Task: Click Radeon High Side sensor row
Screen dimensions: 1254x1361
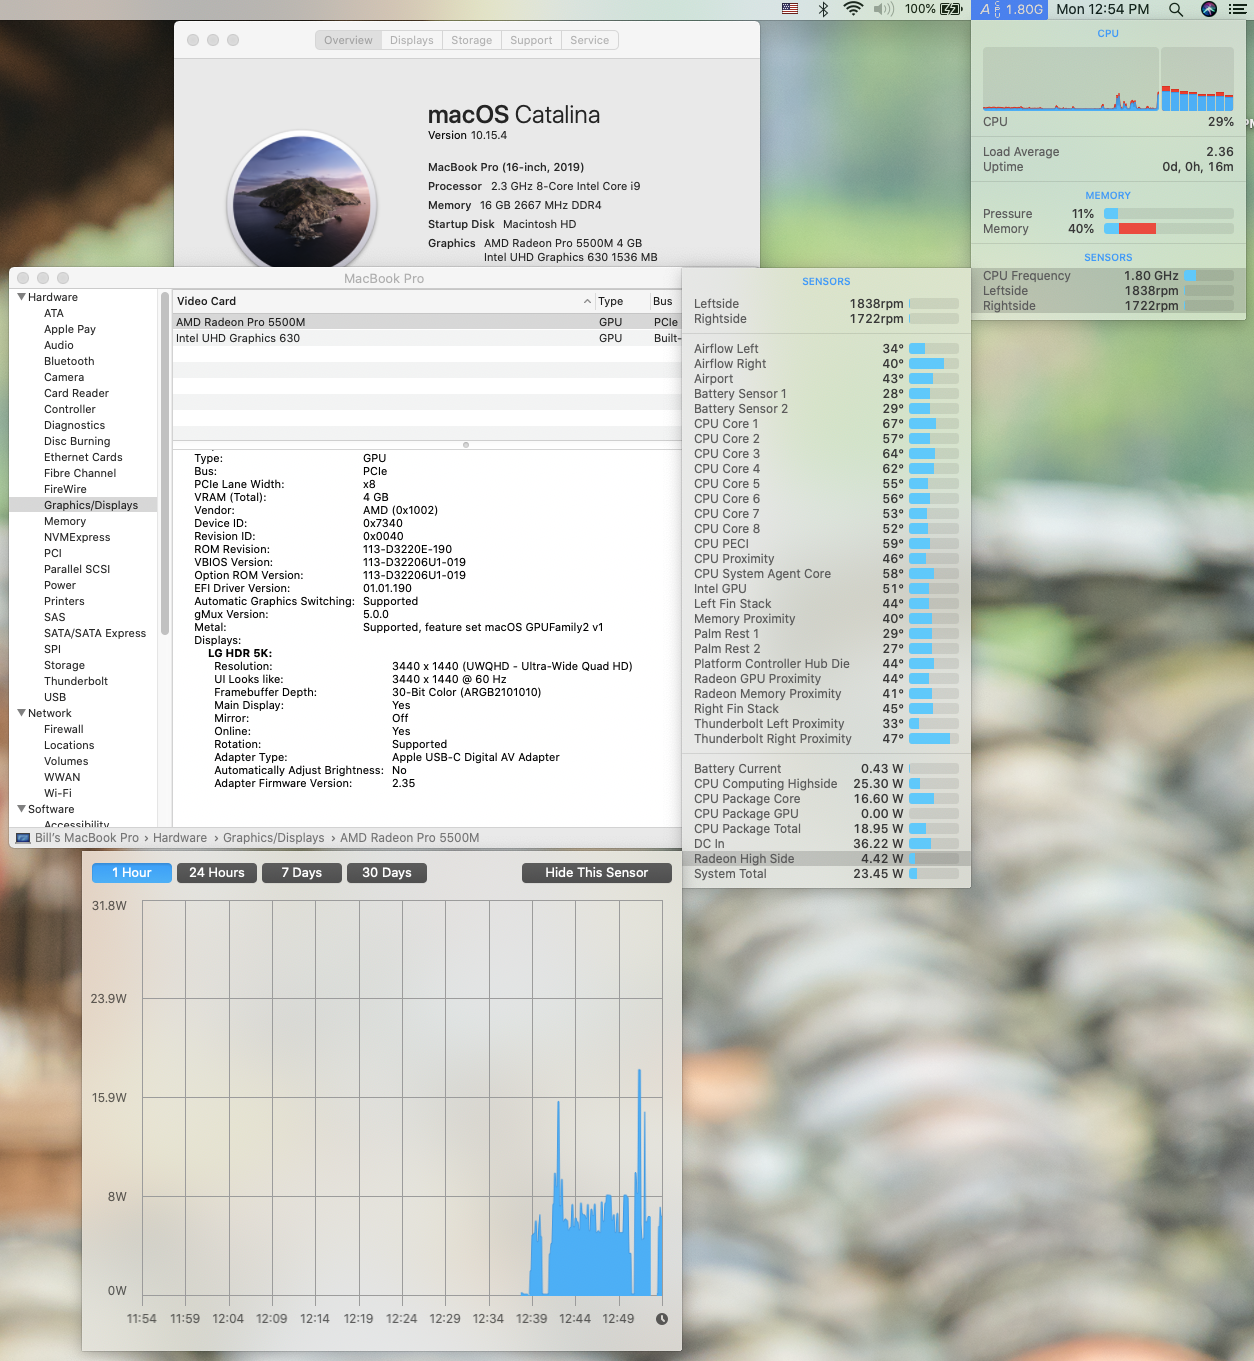Action: pos(826,859)
